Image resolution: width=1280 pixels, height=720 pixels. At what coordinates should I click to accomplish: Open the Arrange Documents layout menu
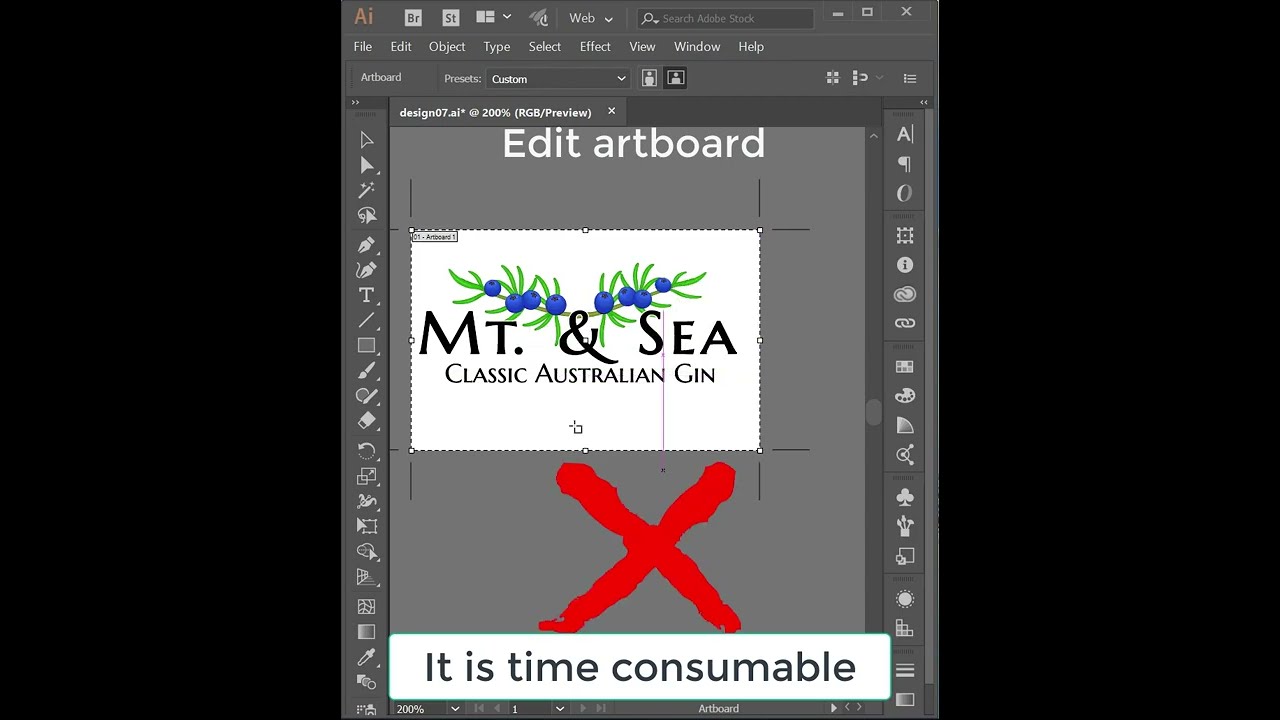pyautogui.click(x=494, y=17)
